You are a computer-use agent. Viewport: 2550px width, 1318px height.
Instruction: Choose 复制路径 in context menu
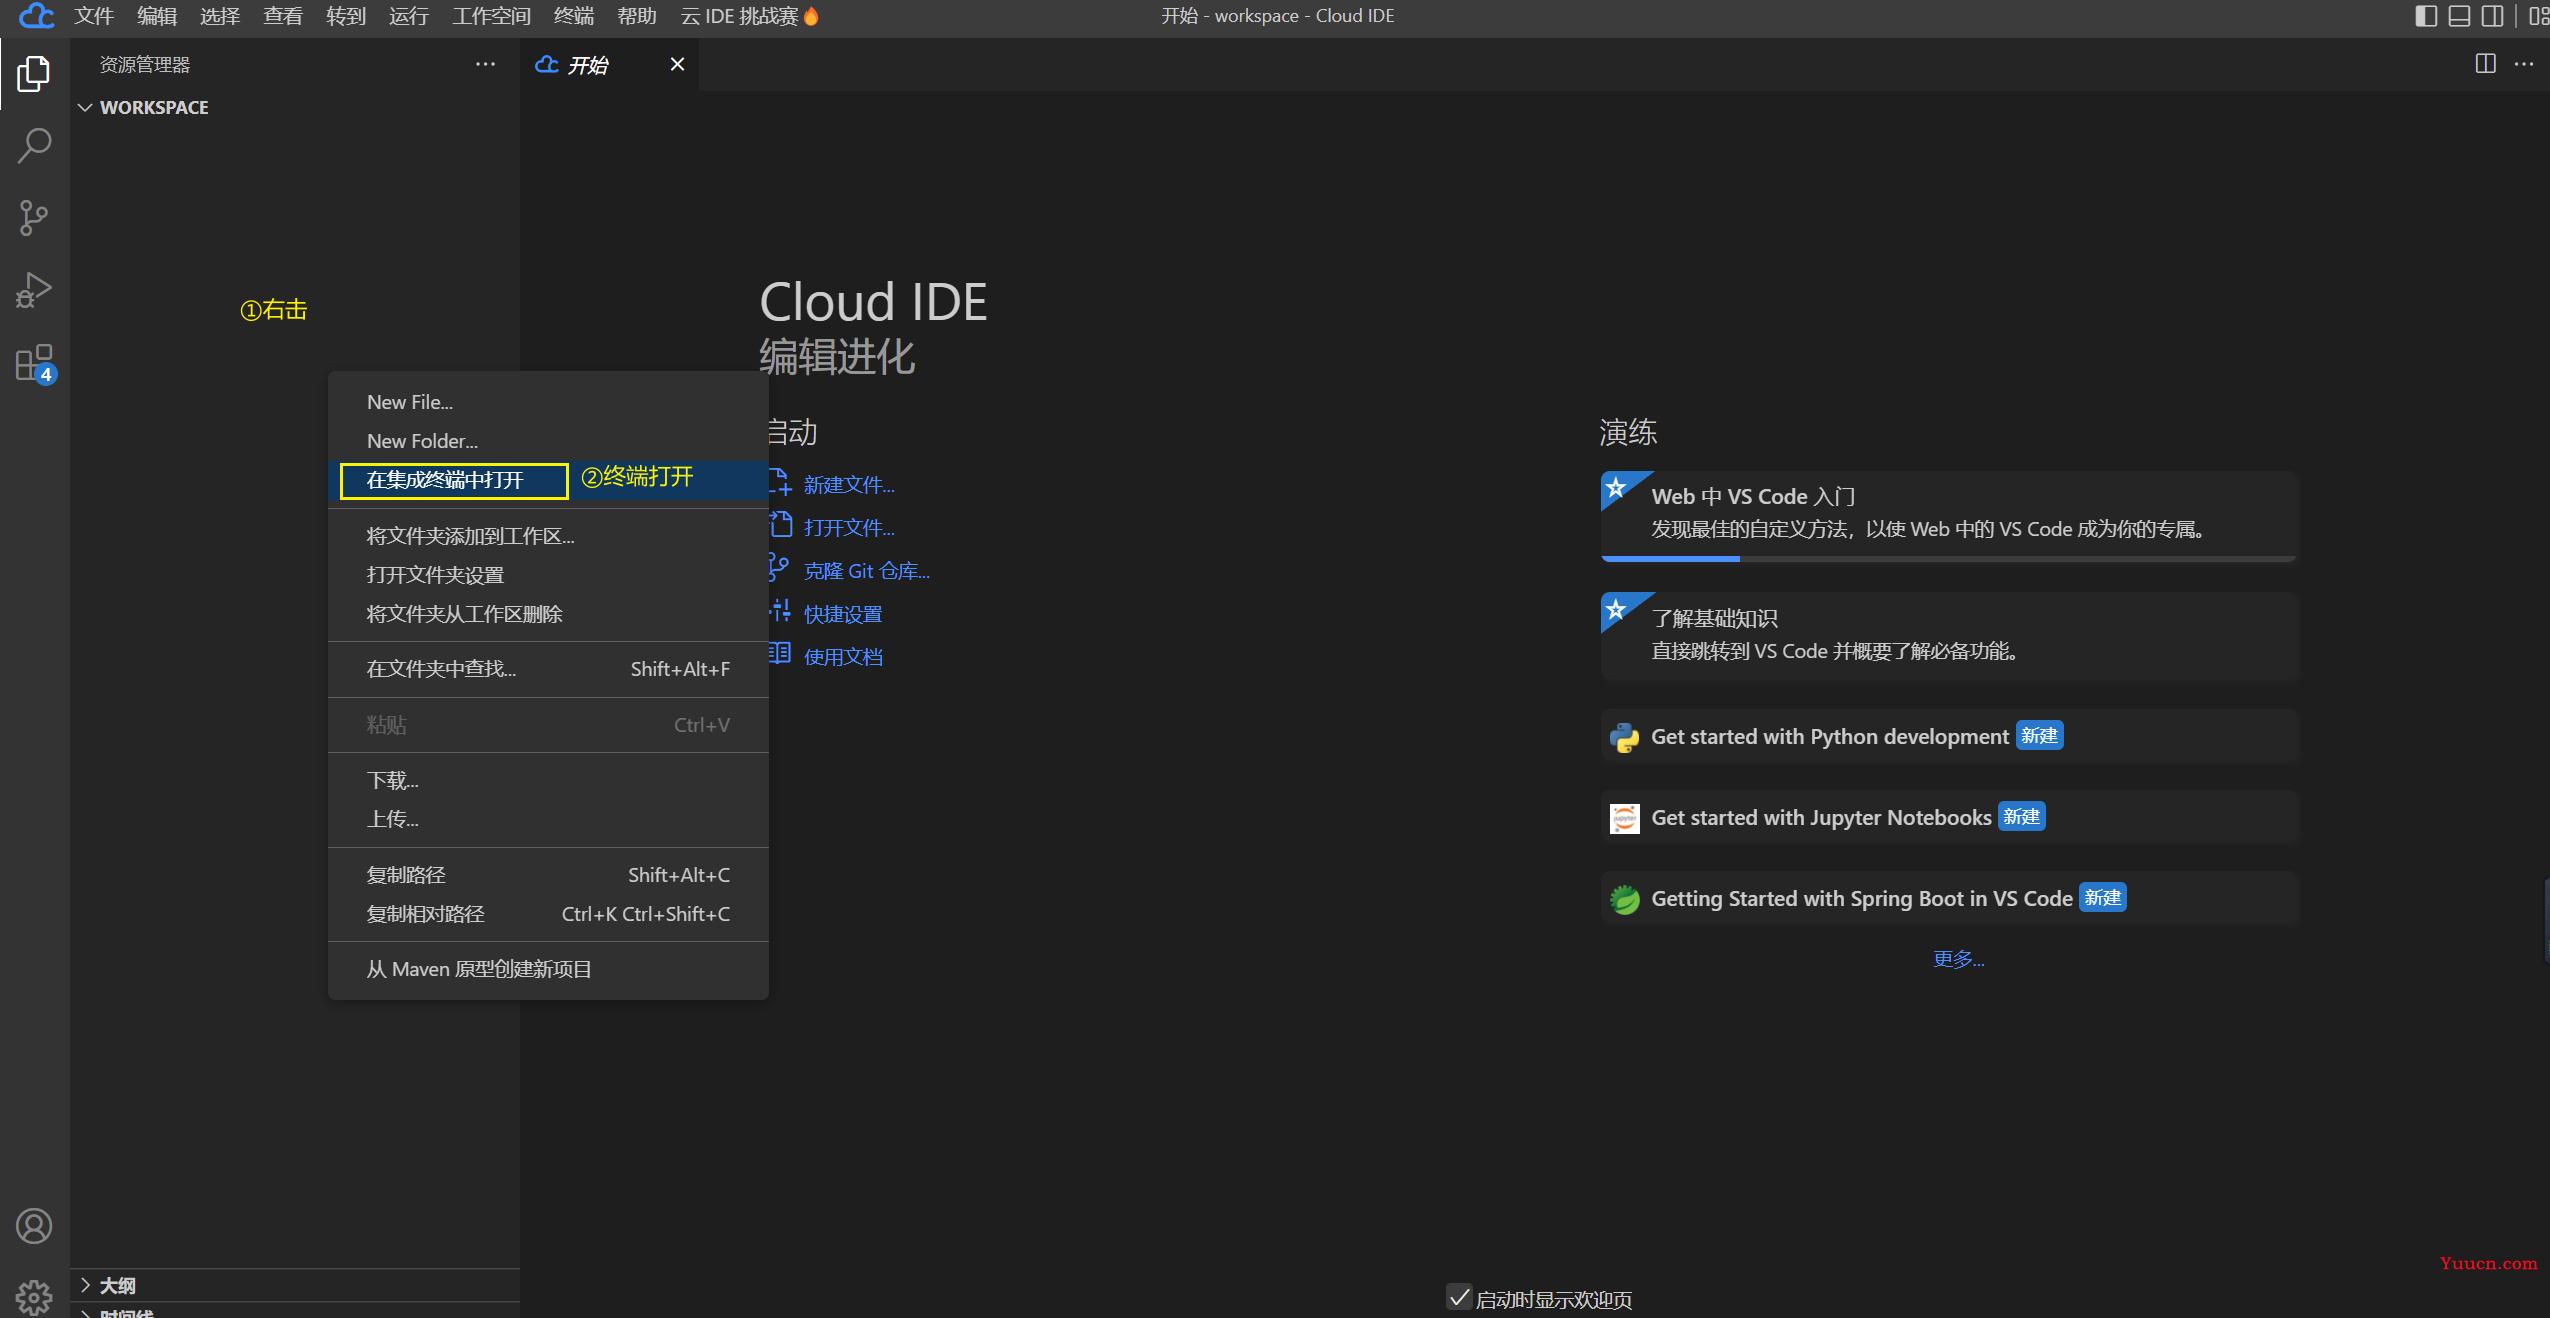(x=548, y=875)
